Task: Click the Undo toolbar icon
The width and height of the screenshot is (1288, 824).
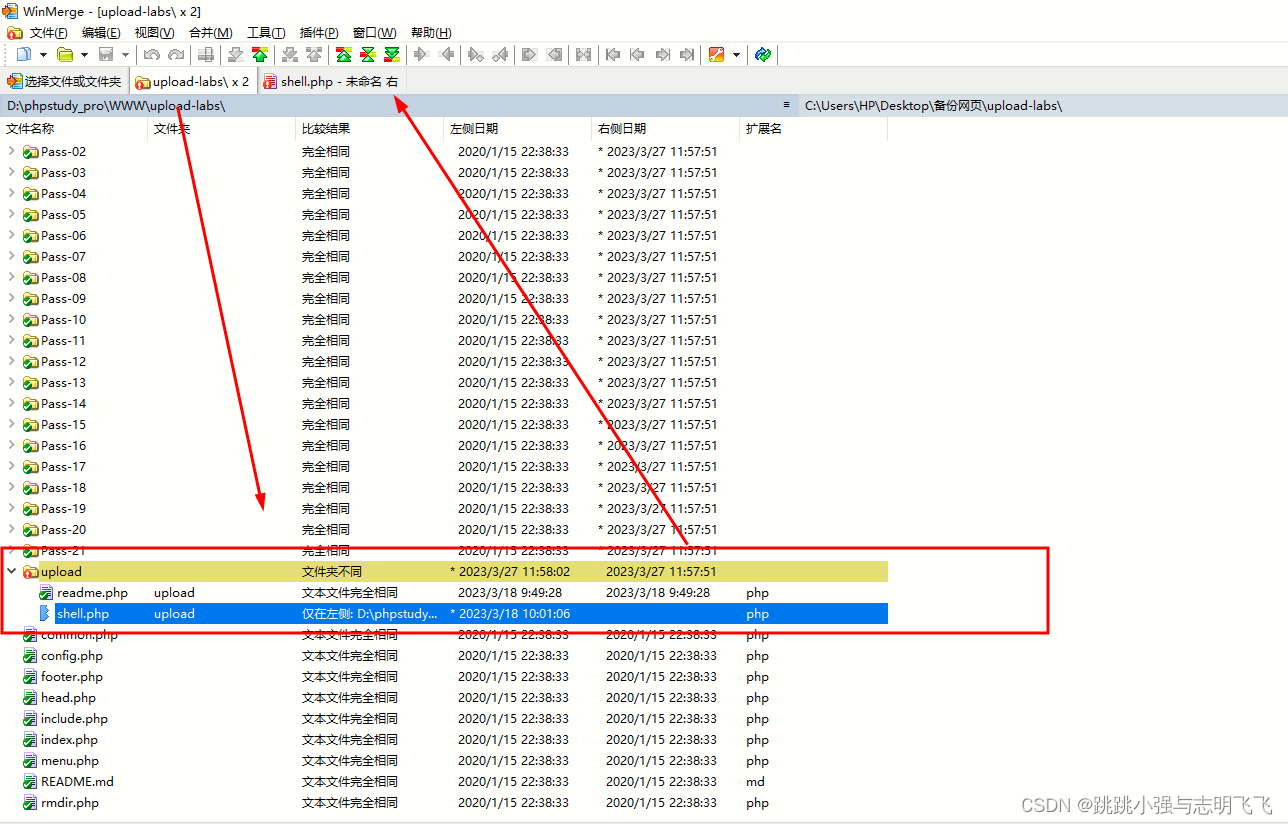Action: click(151, 54)
